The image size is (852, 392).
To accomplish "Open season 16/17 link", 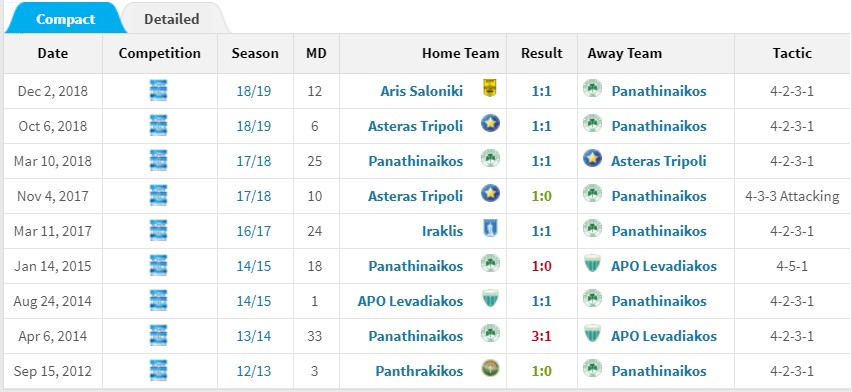I will pos(254,231).
